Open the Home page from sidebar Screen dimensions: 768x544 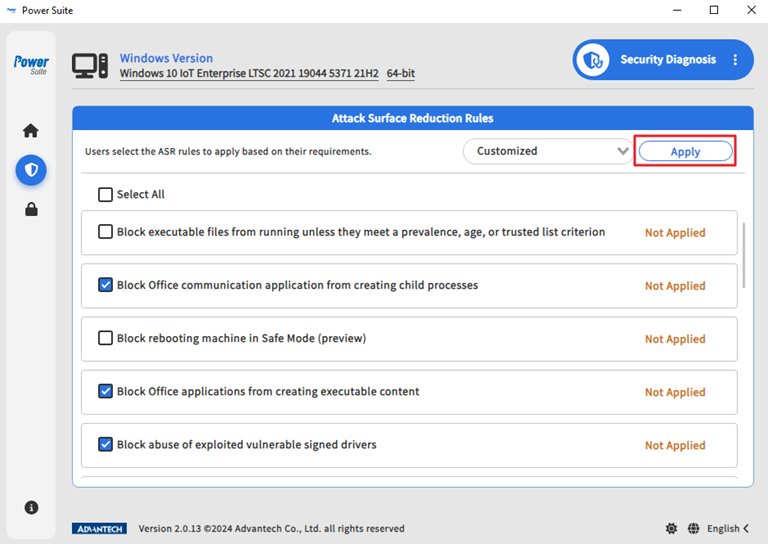tap(31, 131)
